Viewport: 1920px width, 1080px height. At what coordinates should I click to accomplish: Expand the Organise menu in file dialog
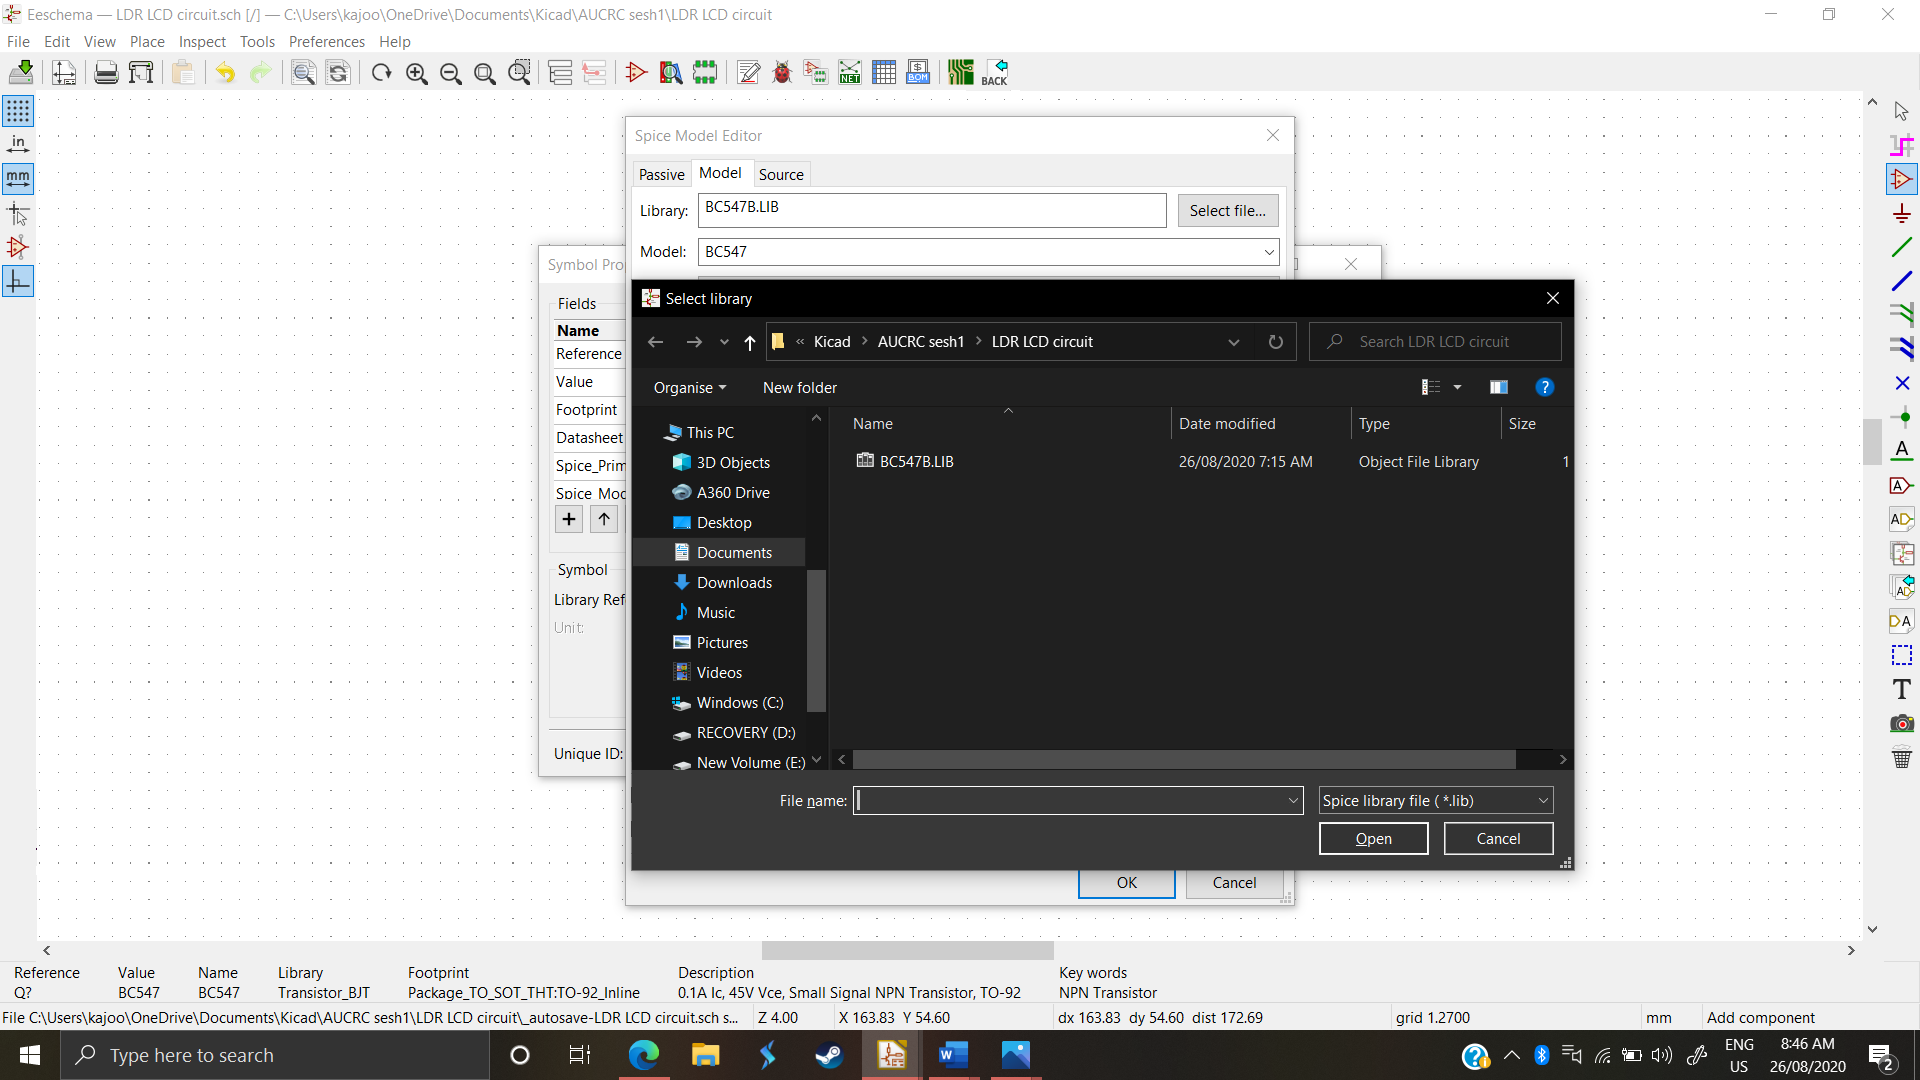click(690, 388)
